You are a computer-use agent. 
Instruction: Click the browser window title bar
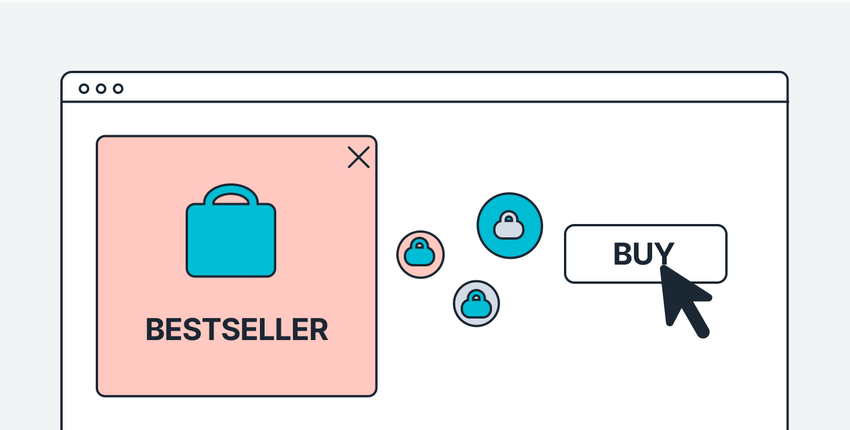424,88
